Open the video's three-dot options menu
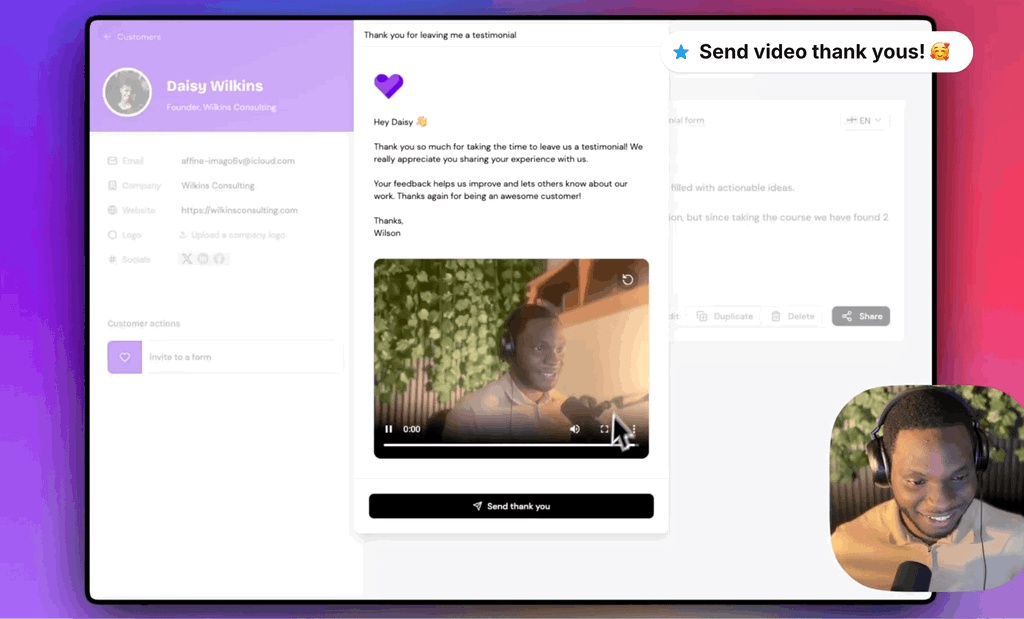The image size is (1024, 619). tap(633, 429)
